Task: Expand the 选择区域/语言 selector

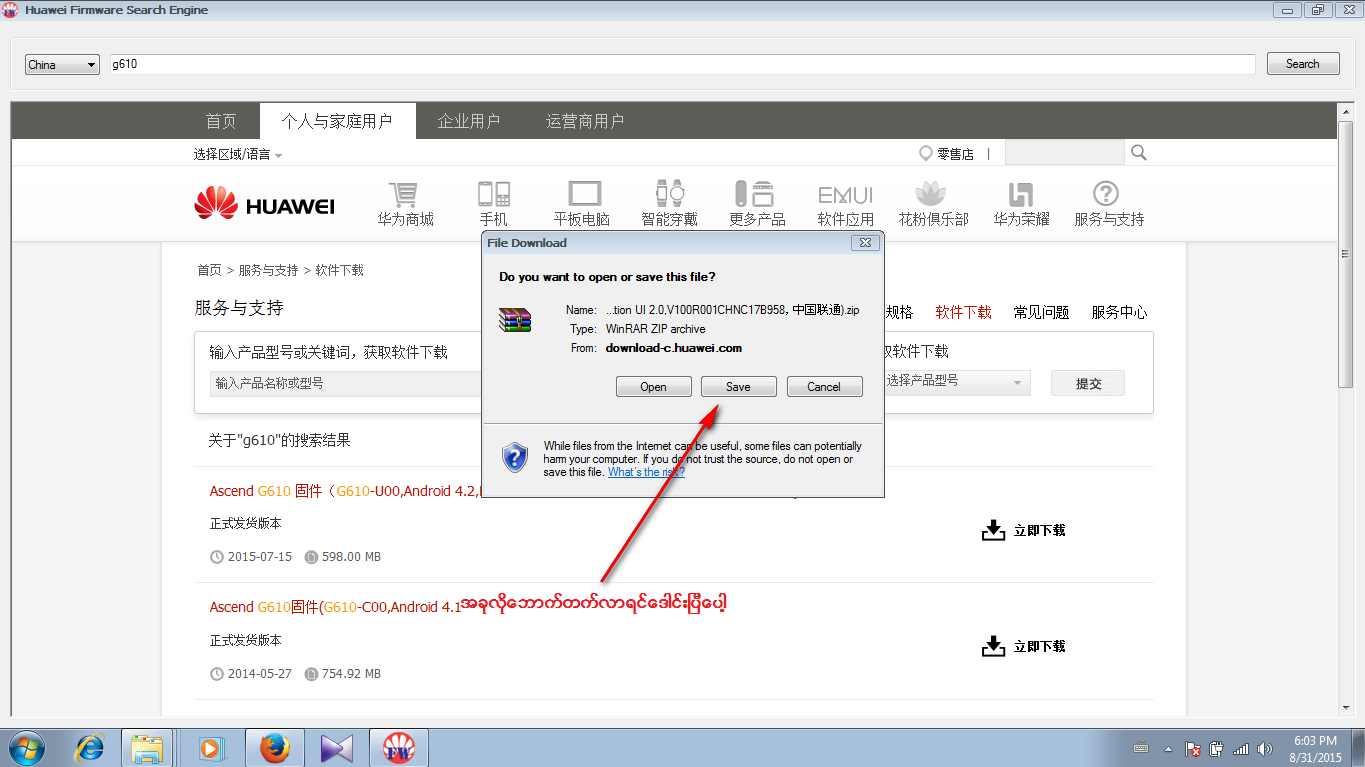Action: pos(238,154)
